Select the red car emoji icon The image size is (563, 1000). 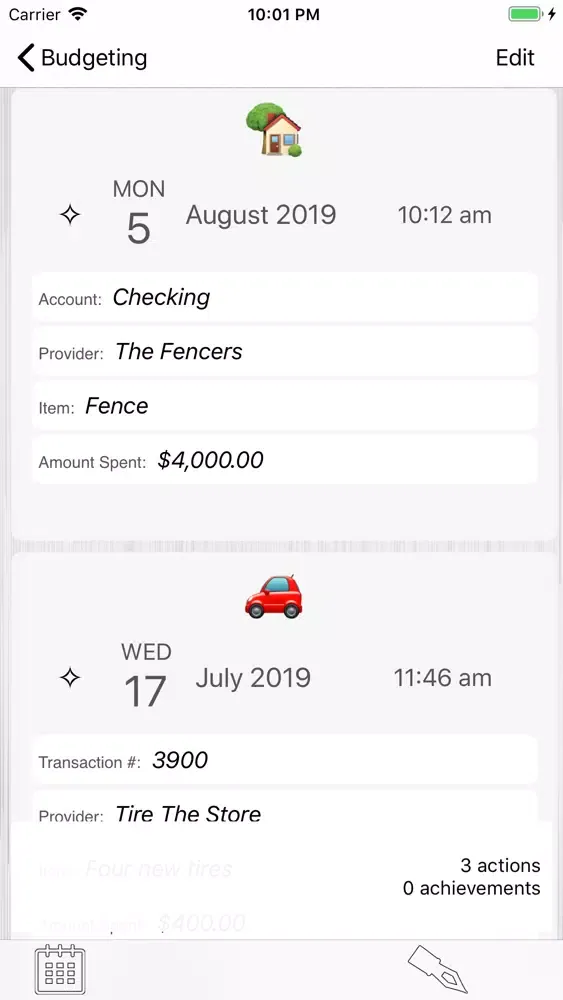click(274, 596)
